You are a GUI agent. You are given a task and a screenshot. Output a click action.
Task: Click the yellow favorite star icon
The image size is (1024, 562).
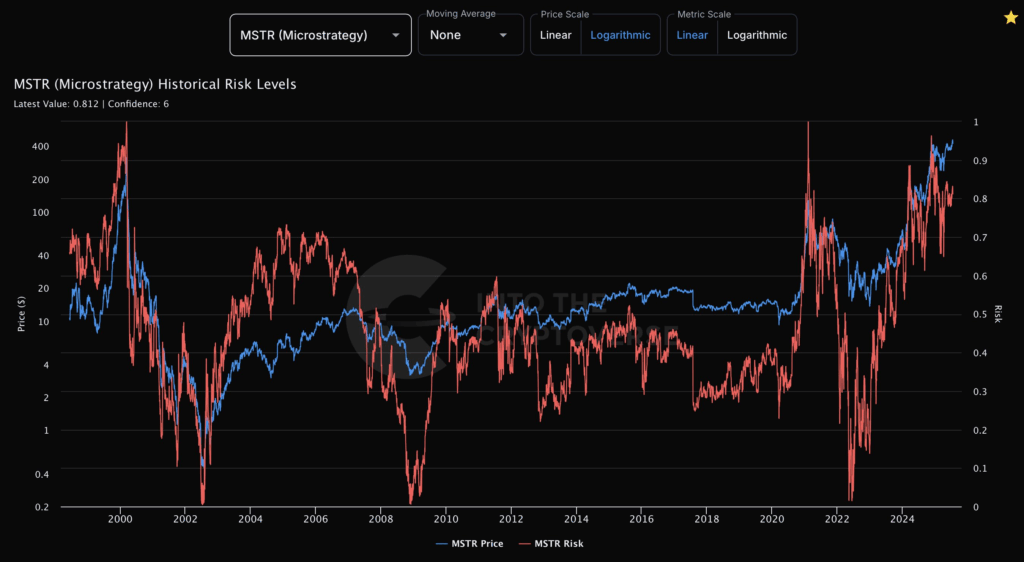click(x=1010, y=18)
